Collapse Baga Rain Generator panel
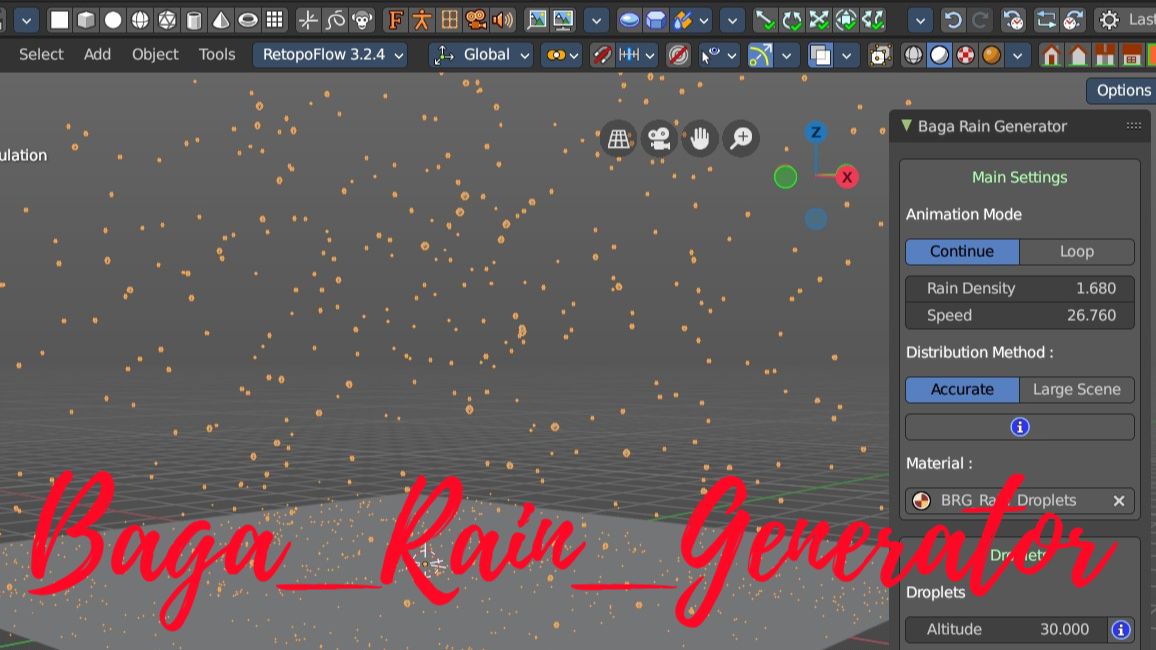This screenshot has width=1156, height=650. click(x=907, y=126)
